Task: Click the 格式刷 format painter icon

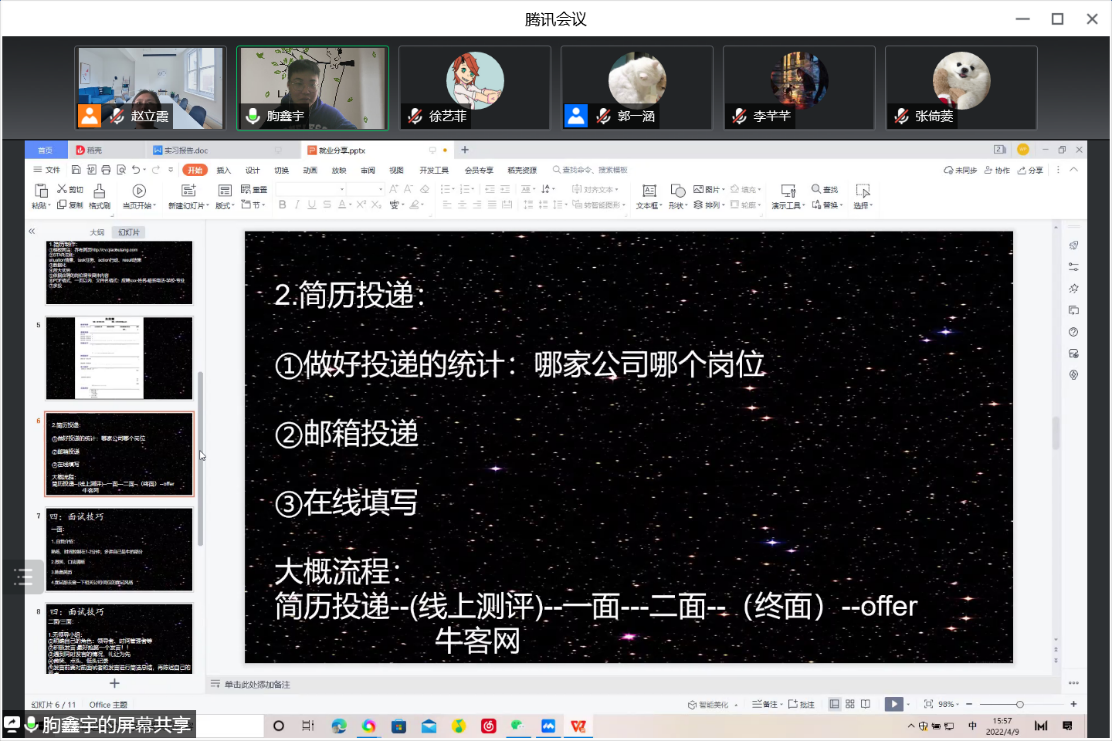Action: (100, 190)
